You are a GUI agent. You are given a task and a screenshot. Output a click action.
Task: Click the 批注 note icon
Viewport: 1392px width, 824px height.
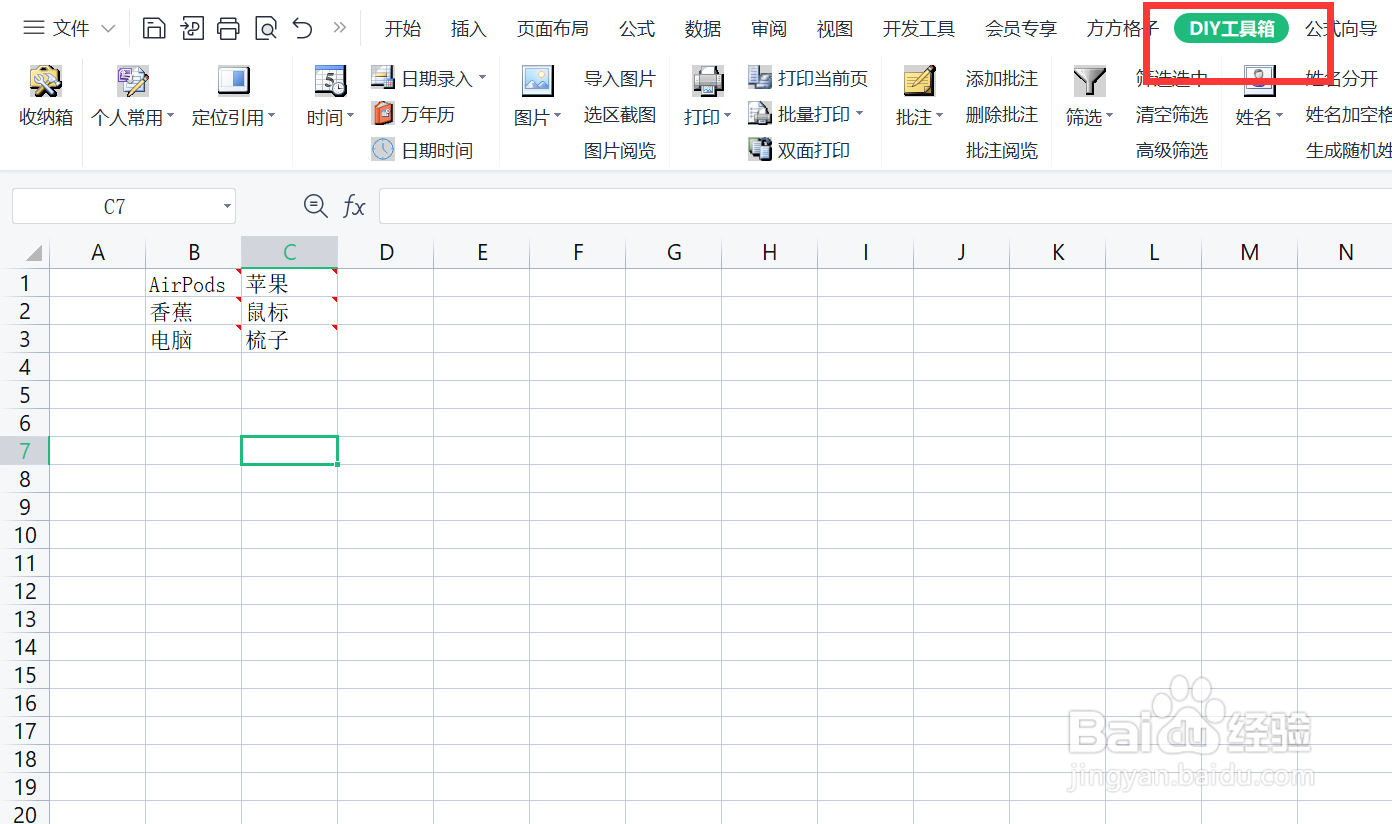[x=919, y=81]
